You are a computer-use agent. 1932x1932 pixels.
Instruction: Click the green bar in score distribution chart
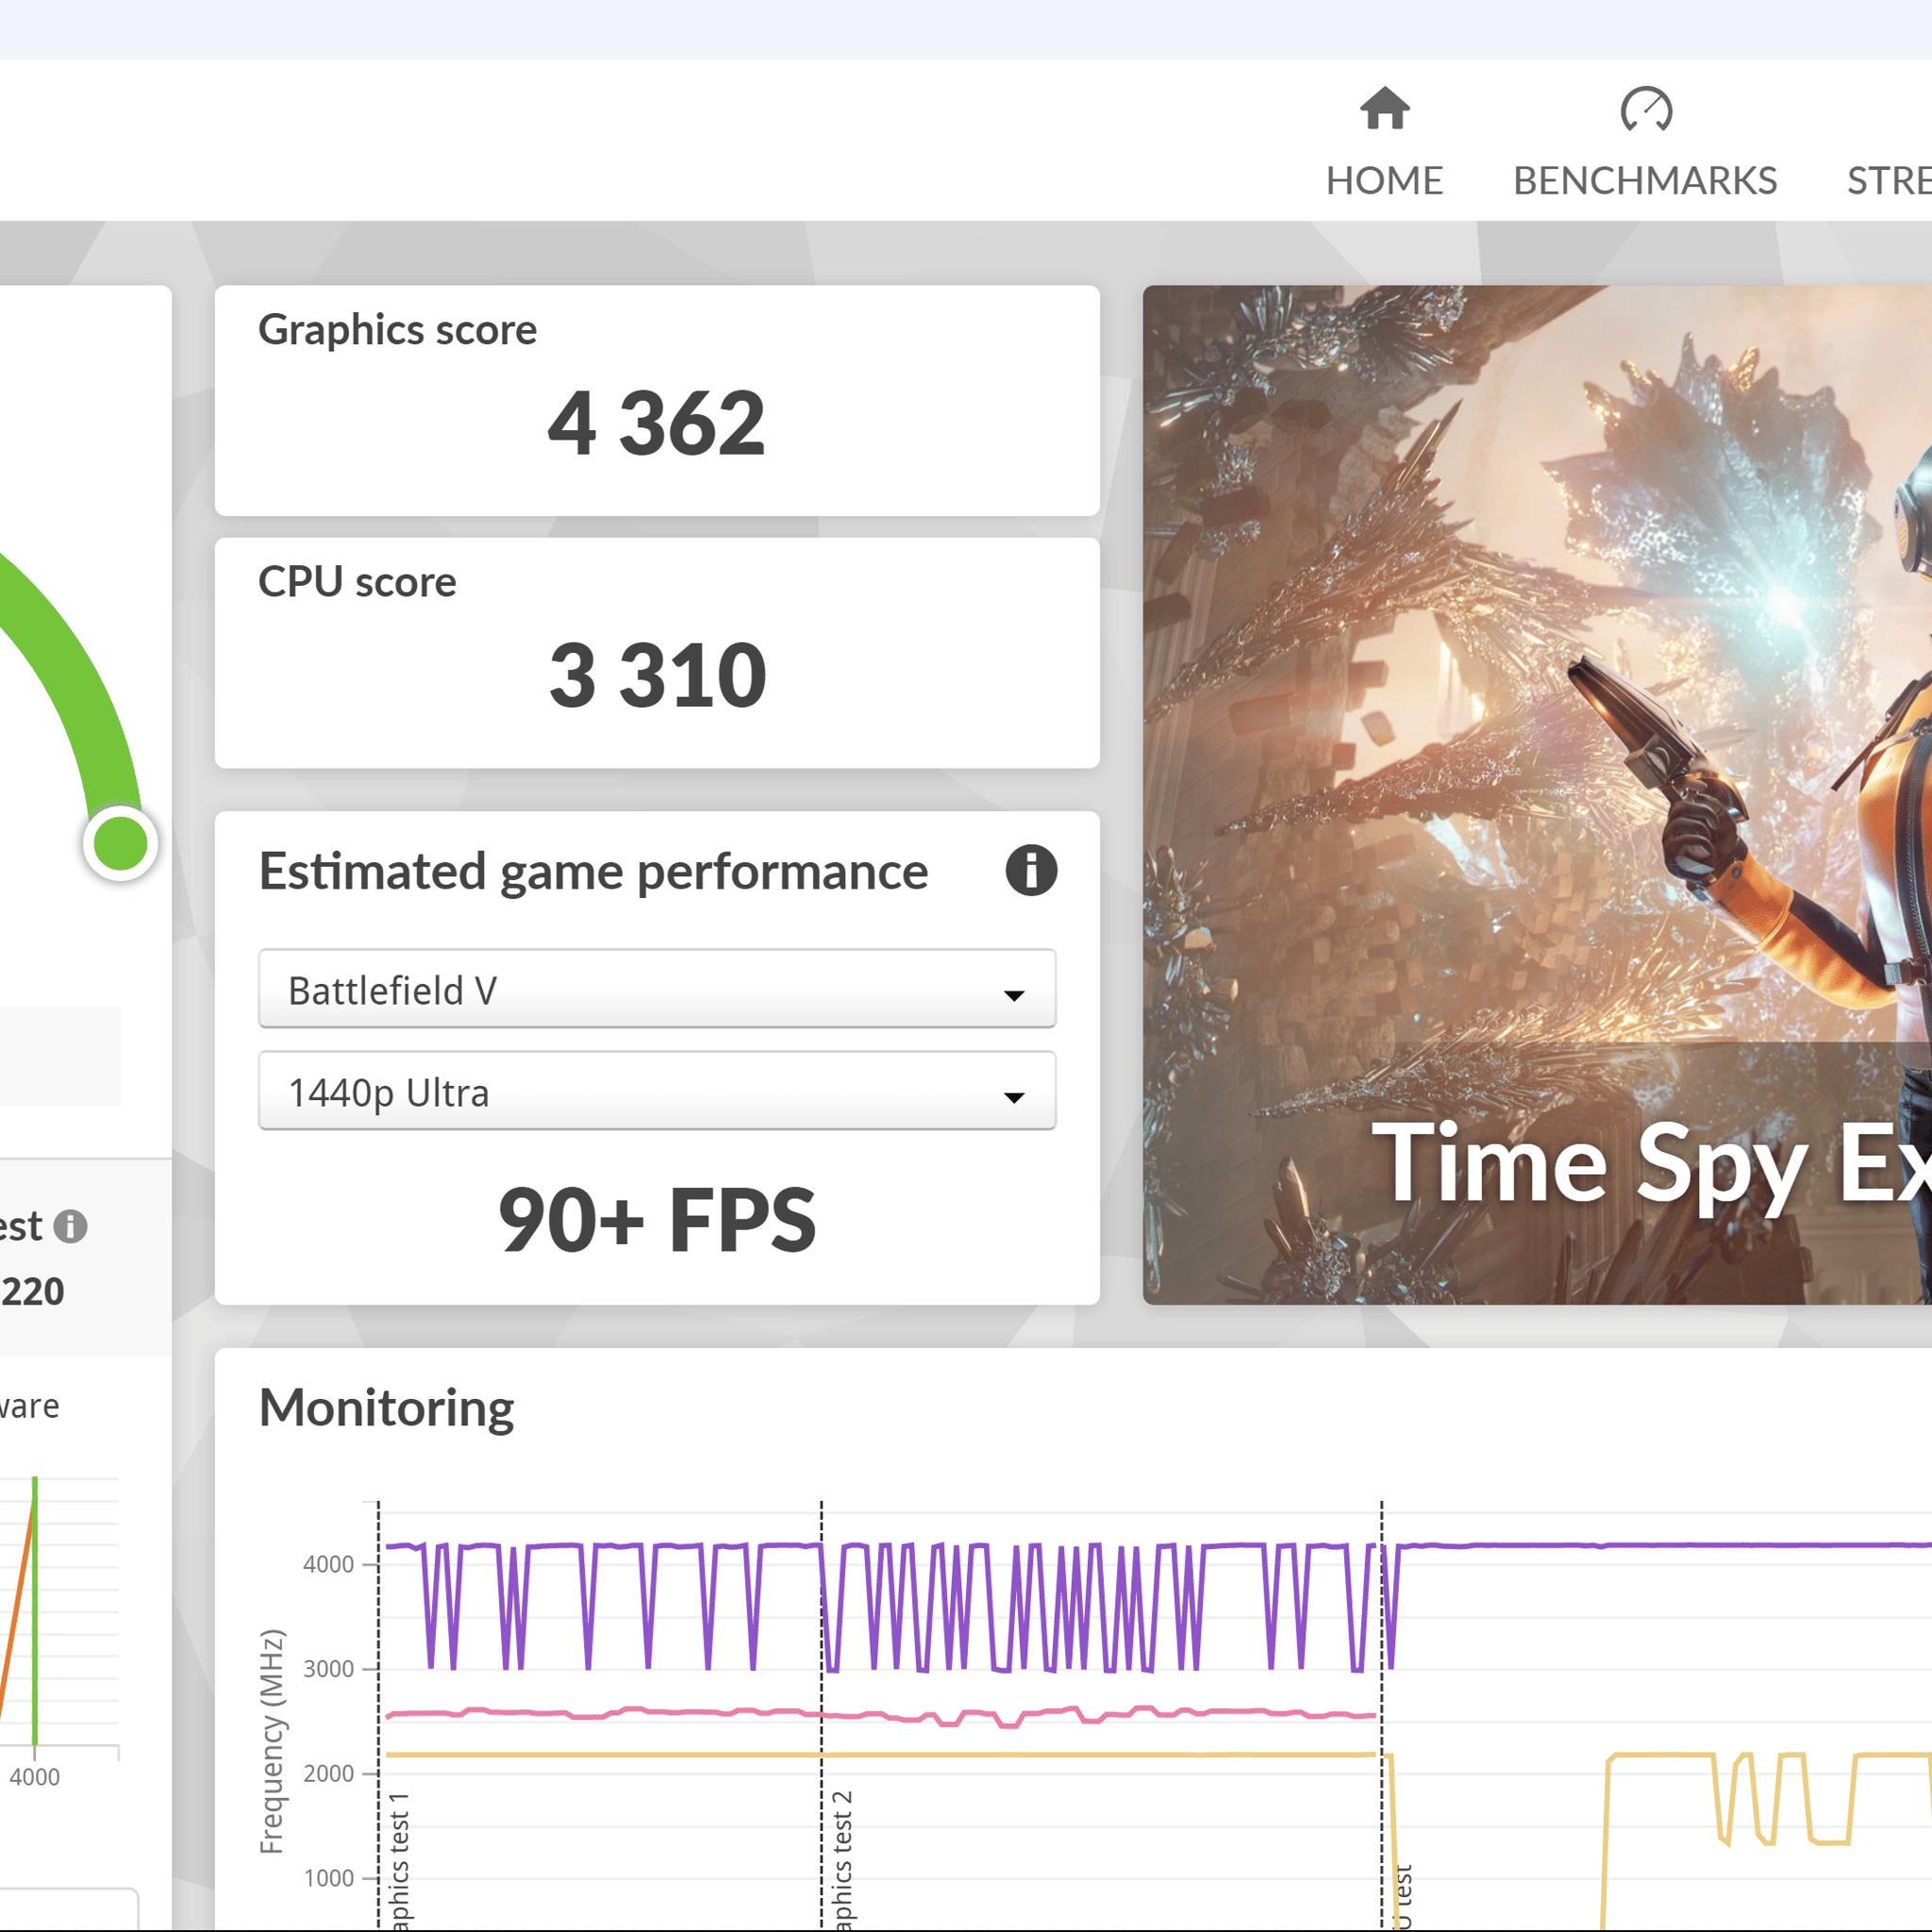point(35,1611)
